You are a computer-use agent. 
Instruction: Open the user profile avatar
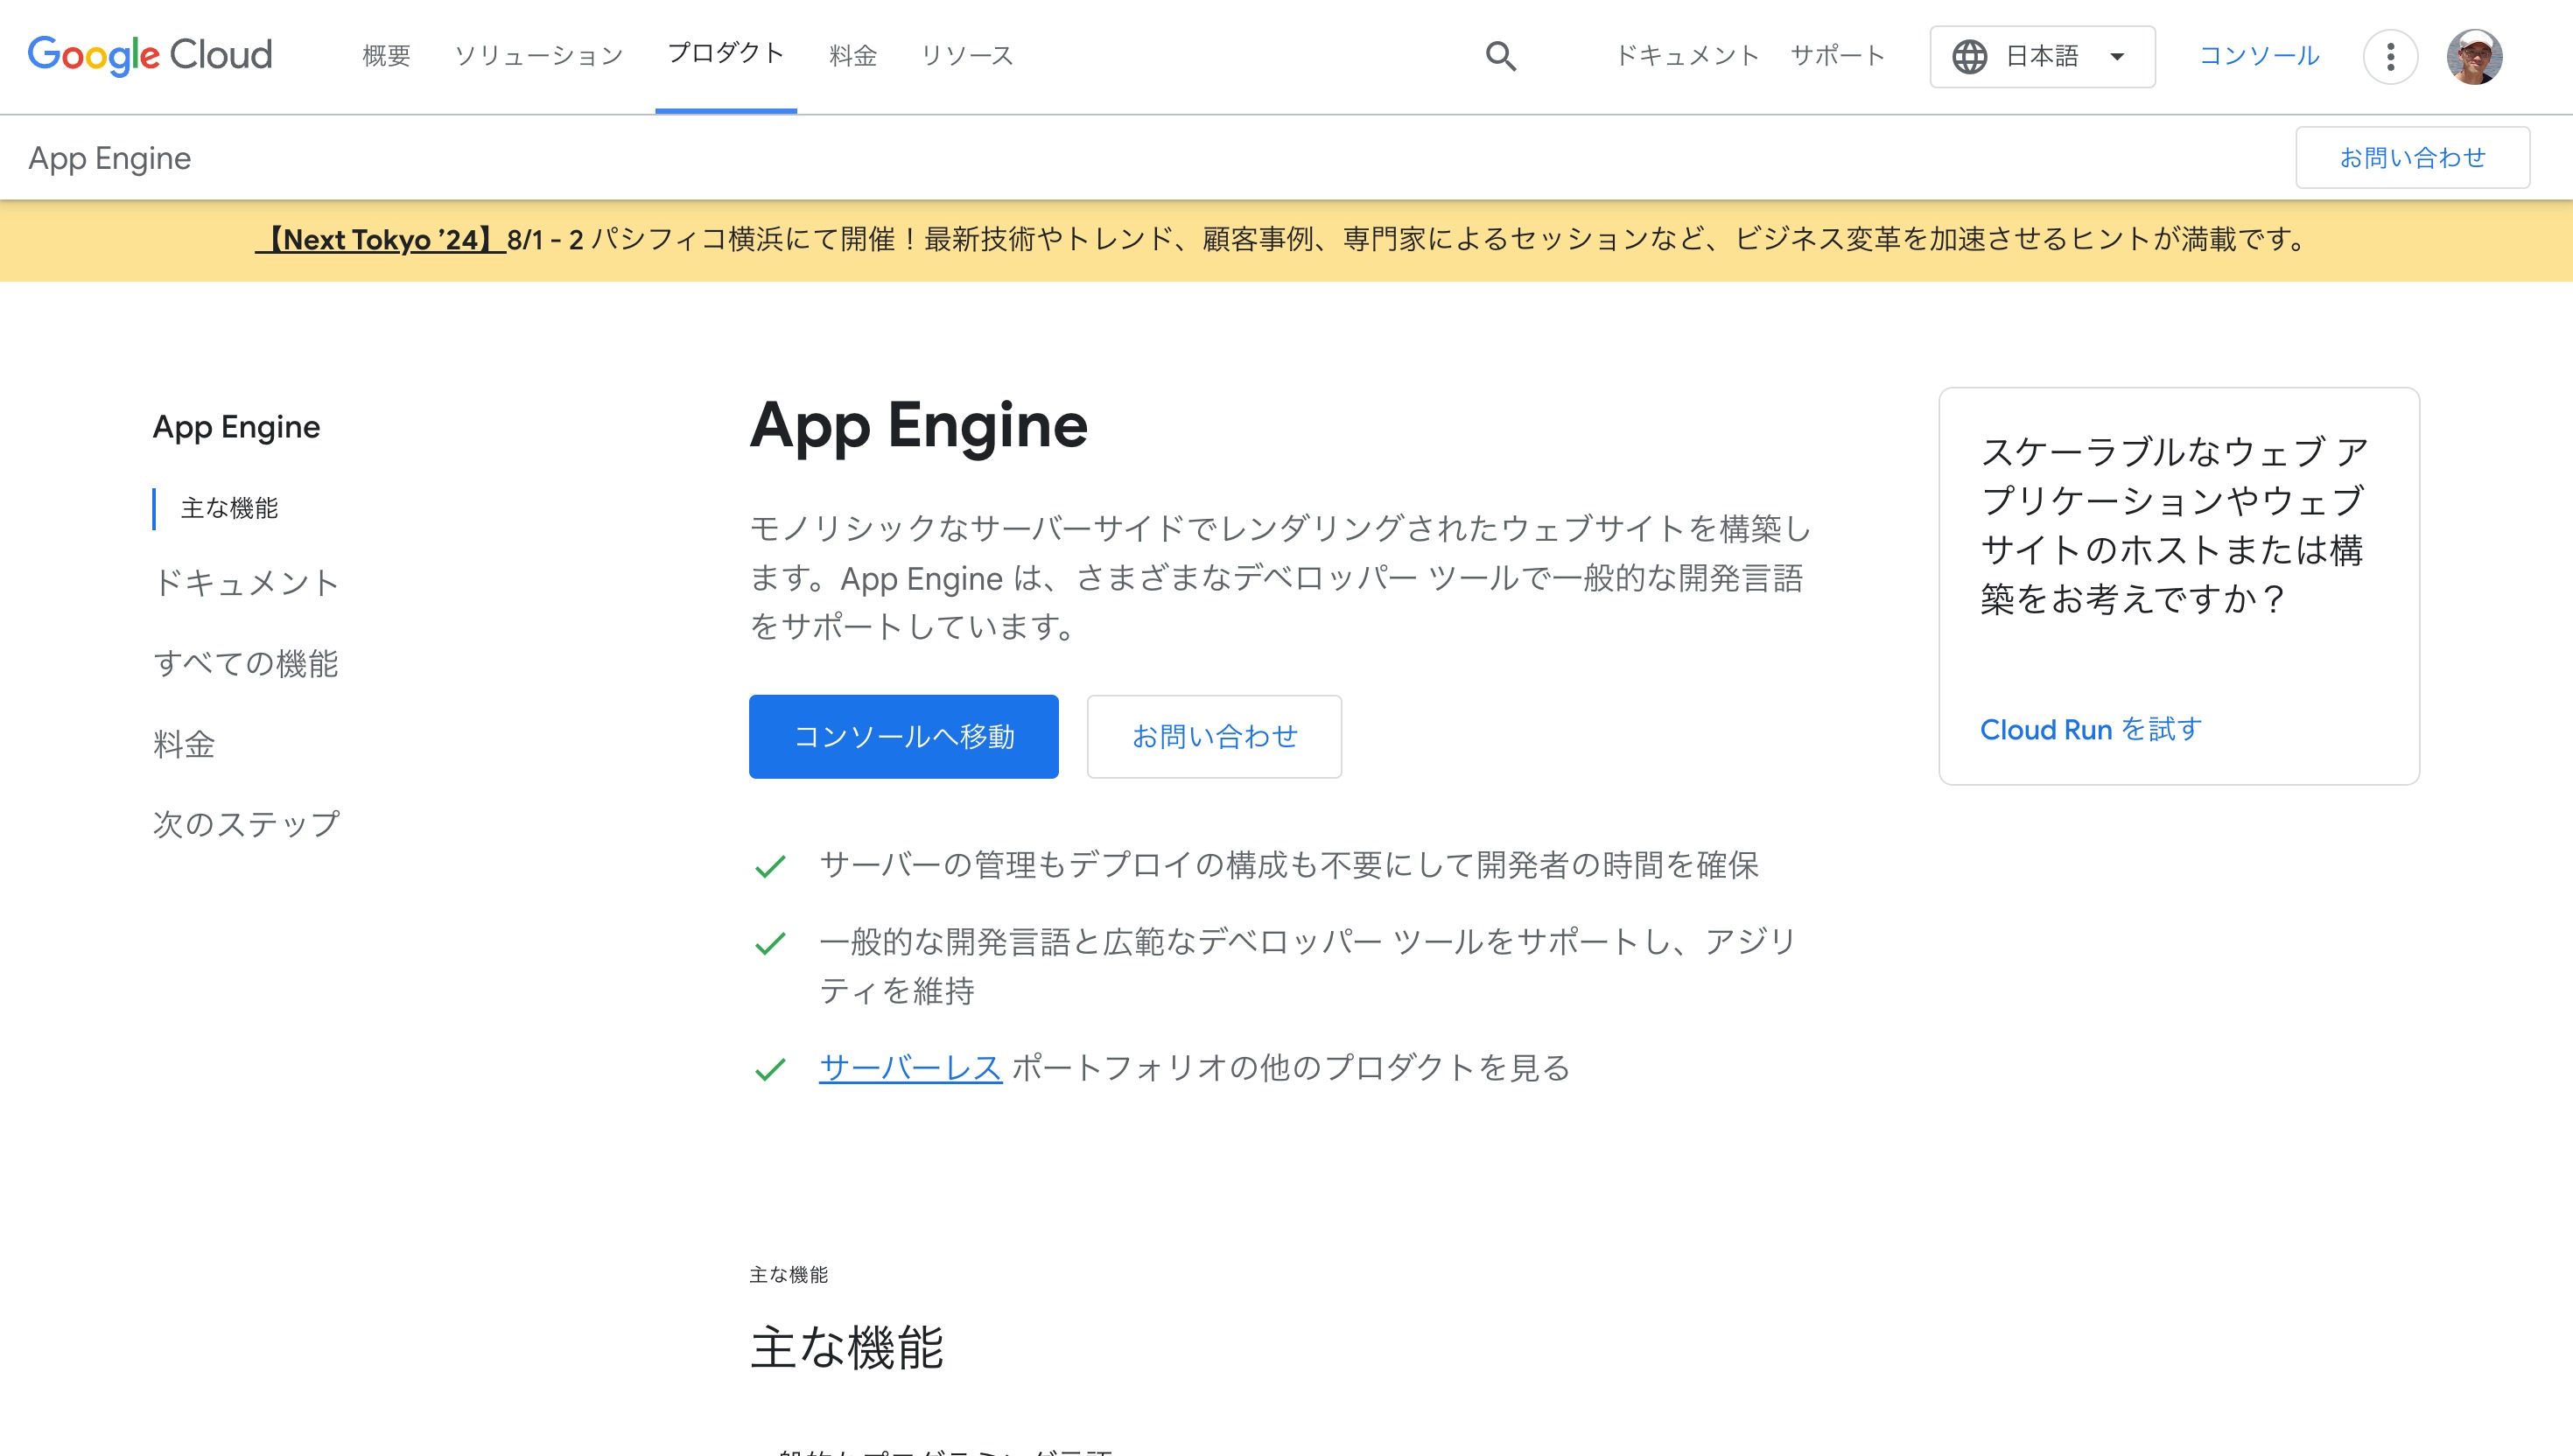pos(2474,56)
